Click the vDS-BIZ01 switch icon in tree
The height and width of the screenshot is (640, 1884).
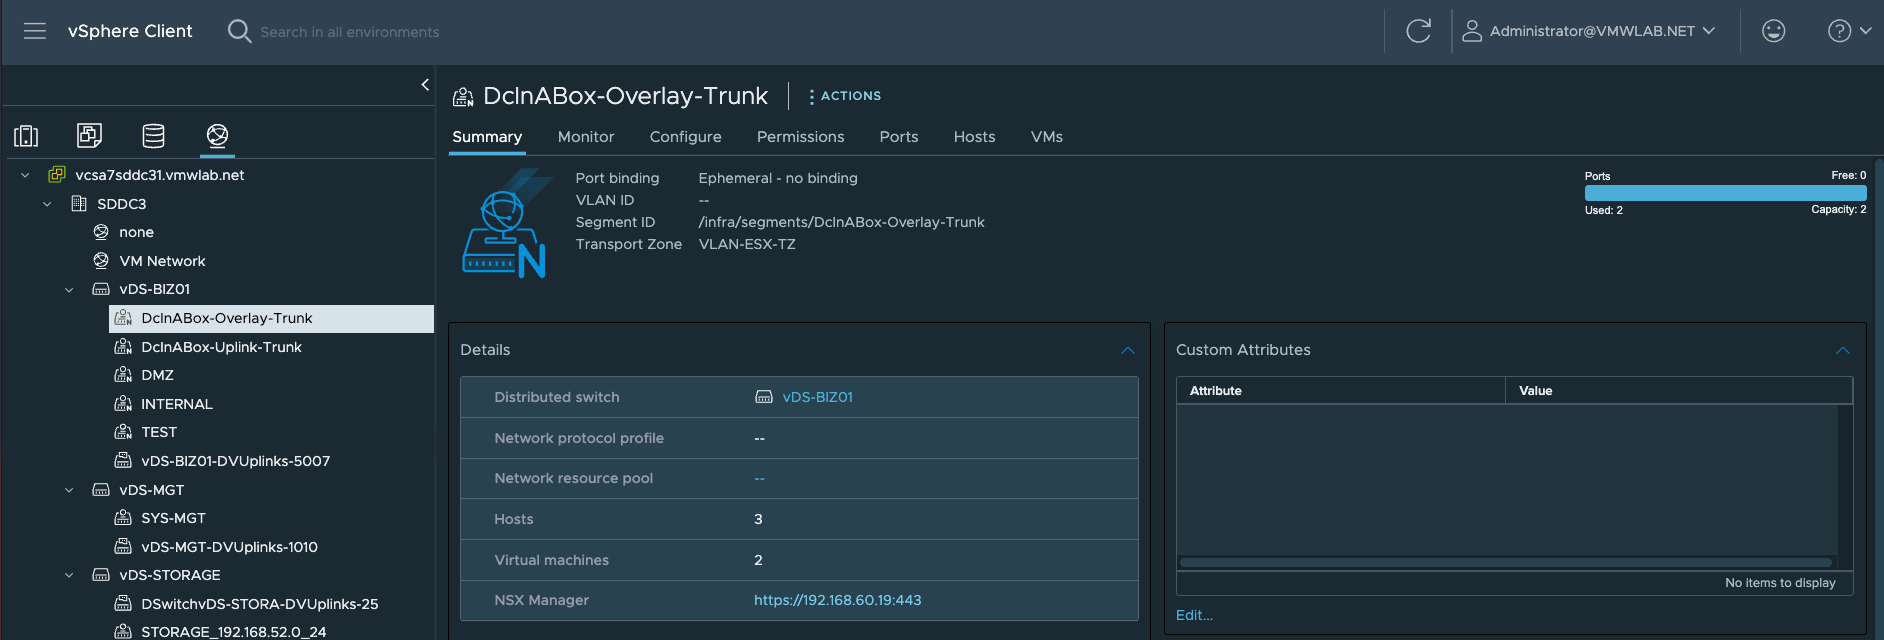(101, 289)
